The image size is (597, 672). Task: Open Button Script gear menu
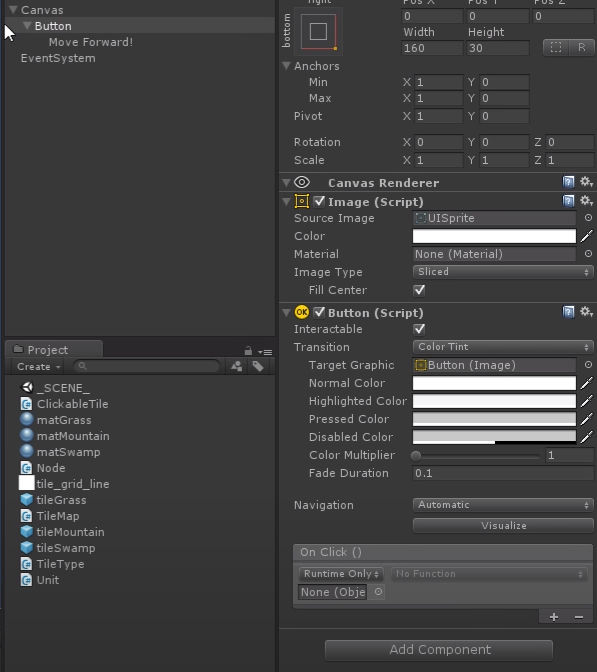[586, 312]
